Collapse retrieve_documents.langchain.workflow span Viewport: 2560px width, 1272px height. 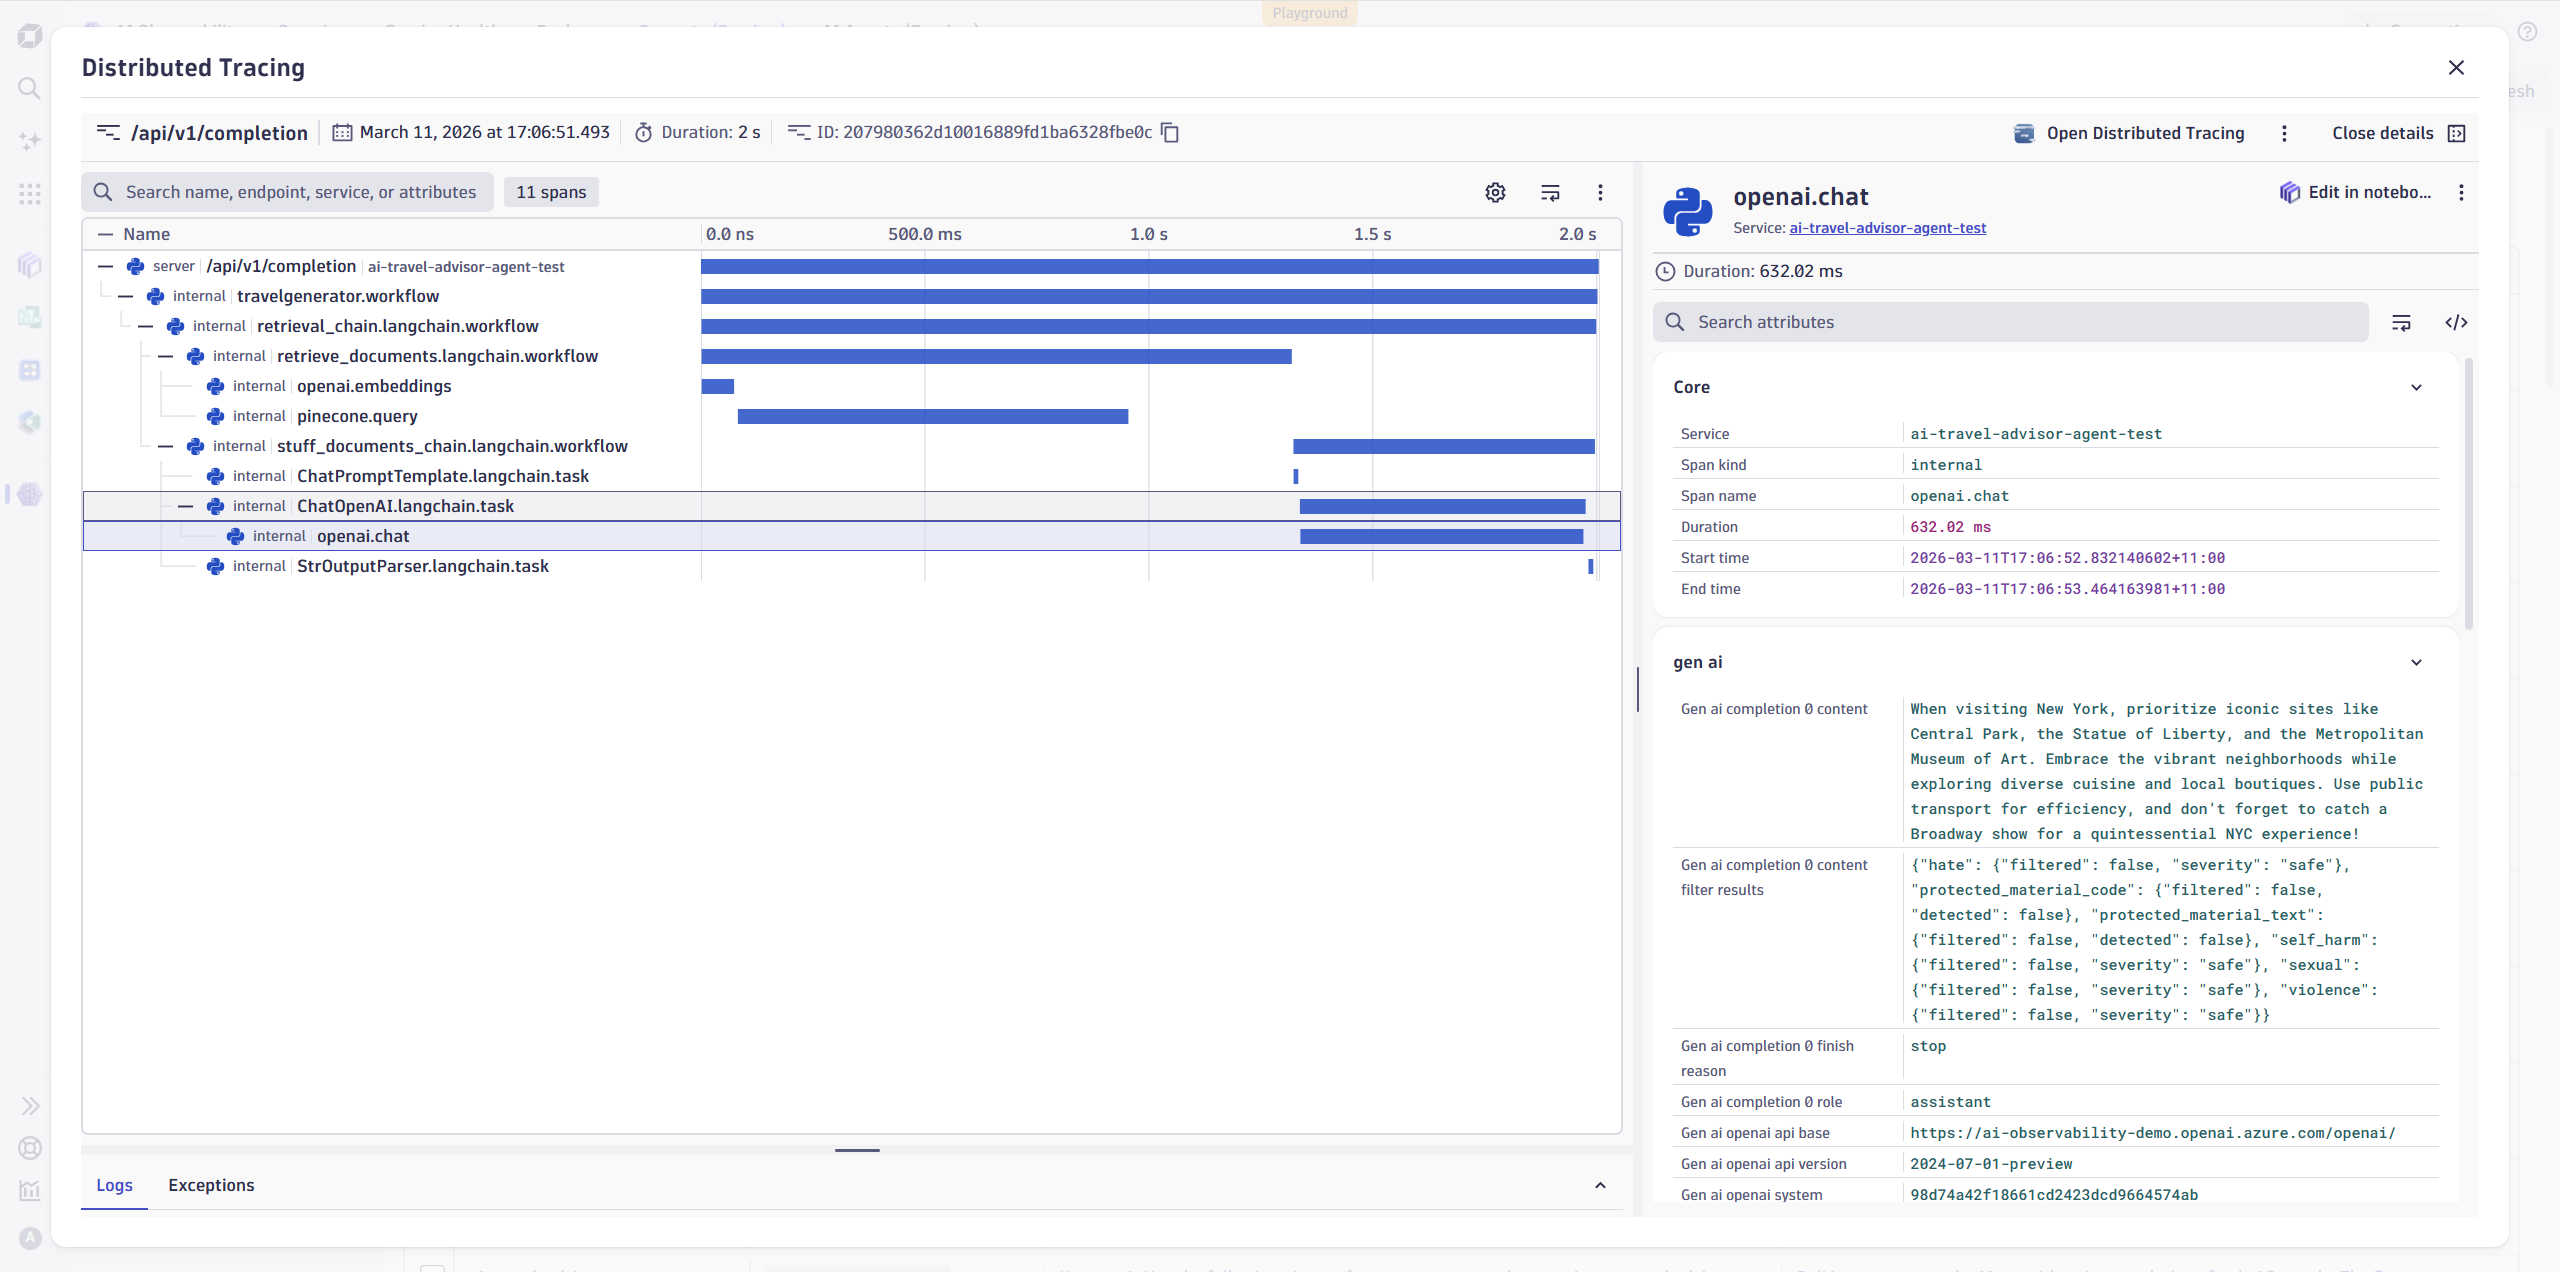(165, 356)
